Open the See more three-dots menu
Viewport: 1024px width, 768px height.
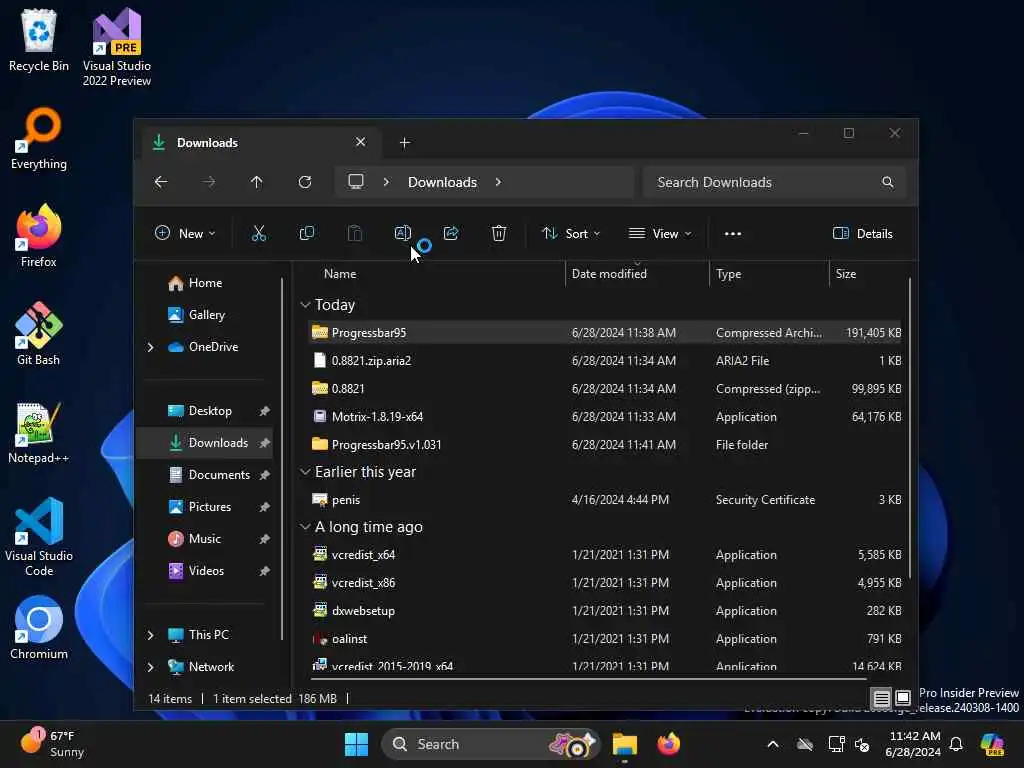733,234
